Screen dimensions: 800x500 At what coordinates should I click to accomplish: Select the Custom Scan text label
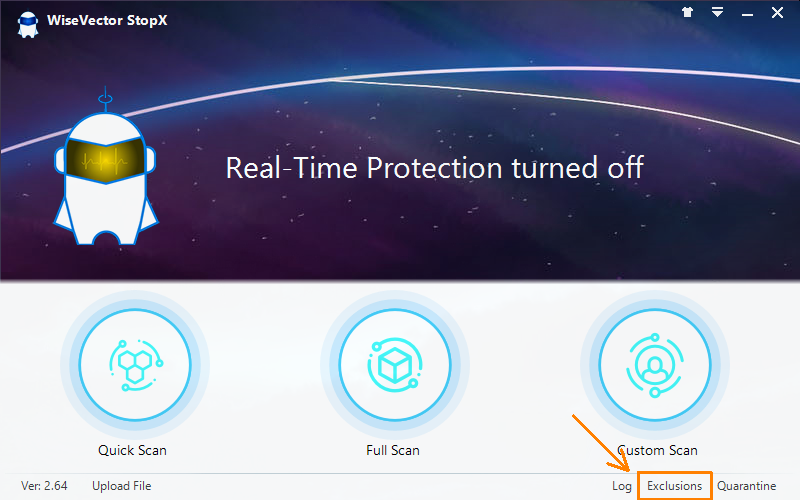[657, 451]
